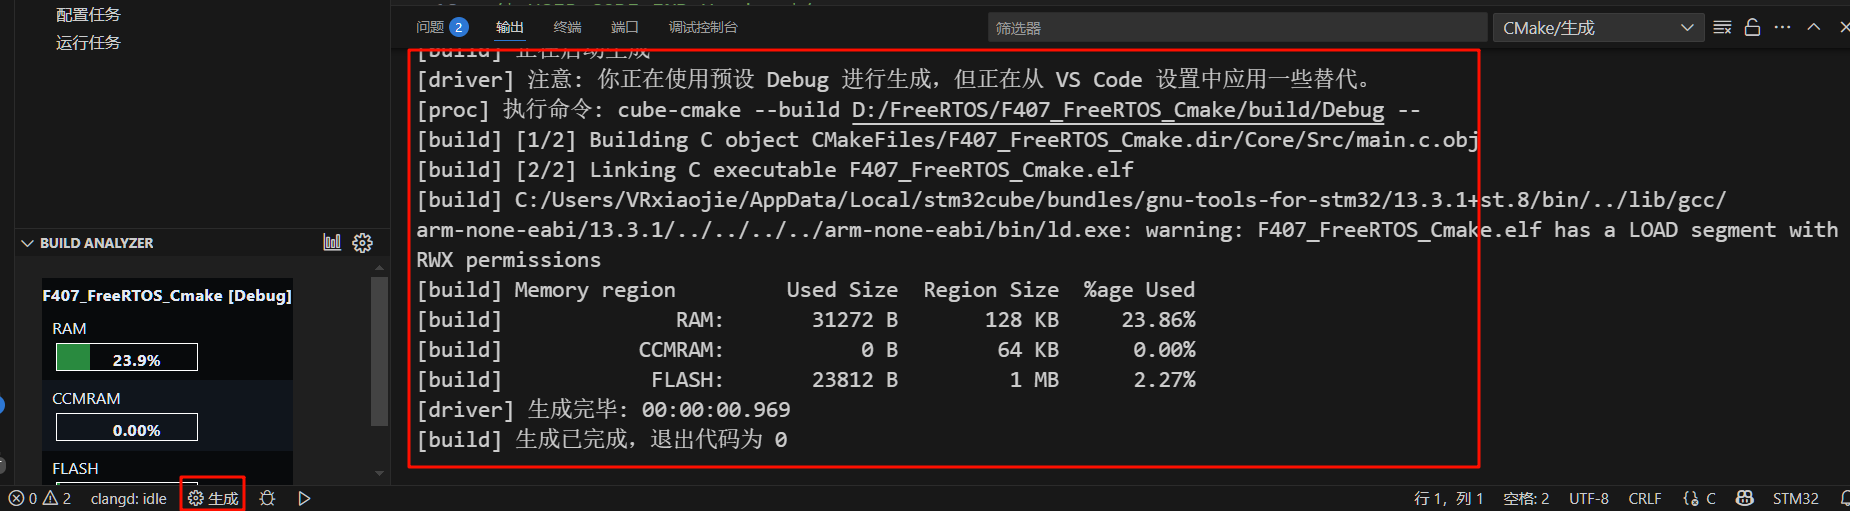Run target with the play icon
The image size is (1850, 511).
[304, 498]
